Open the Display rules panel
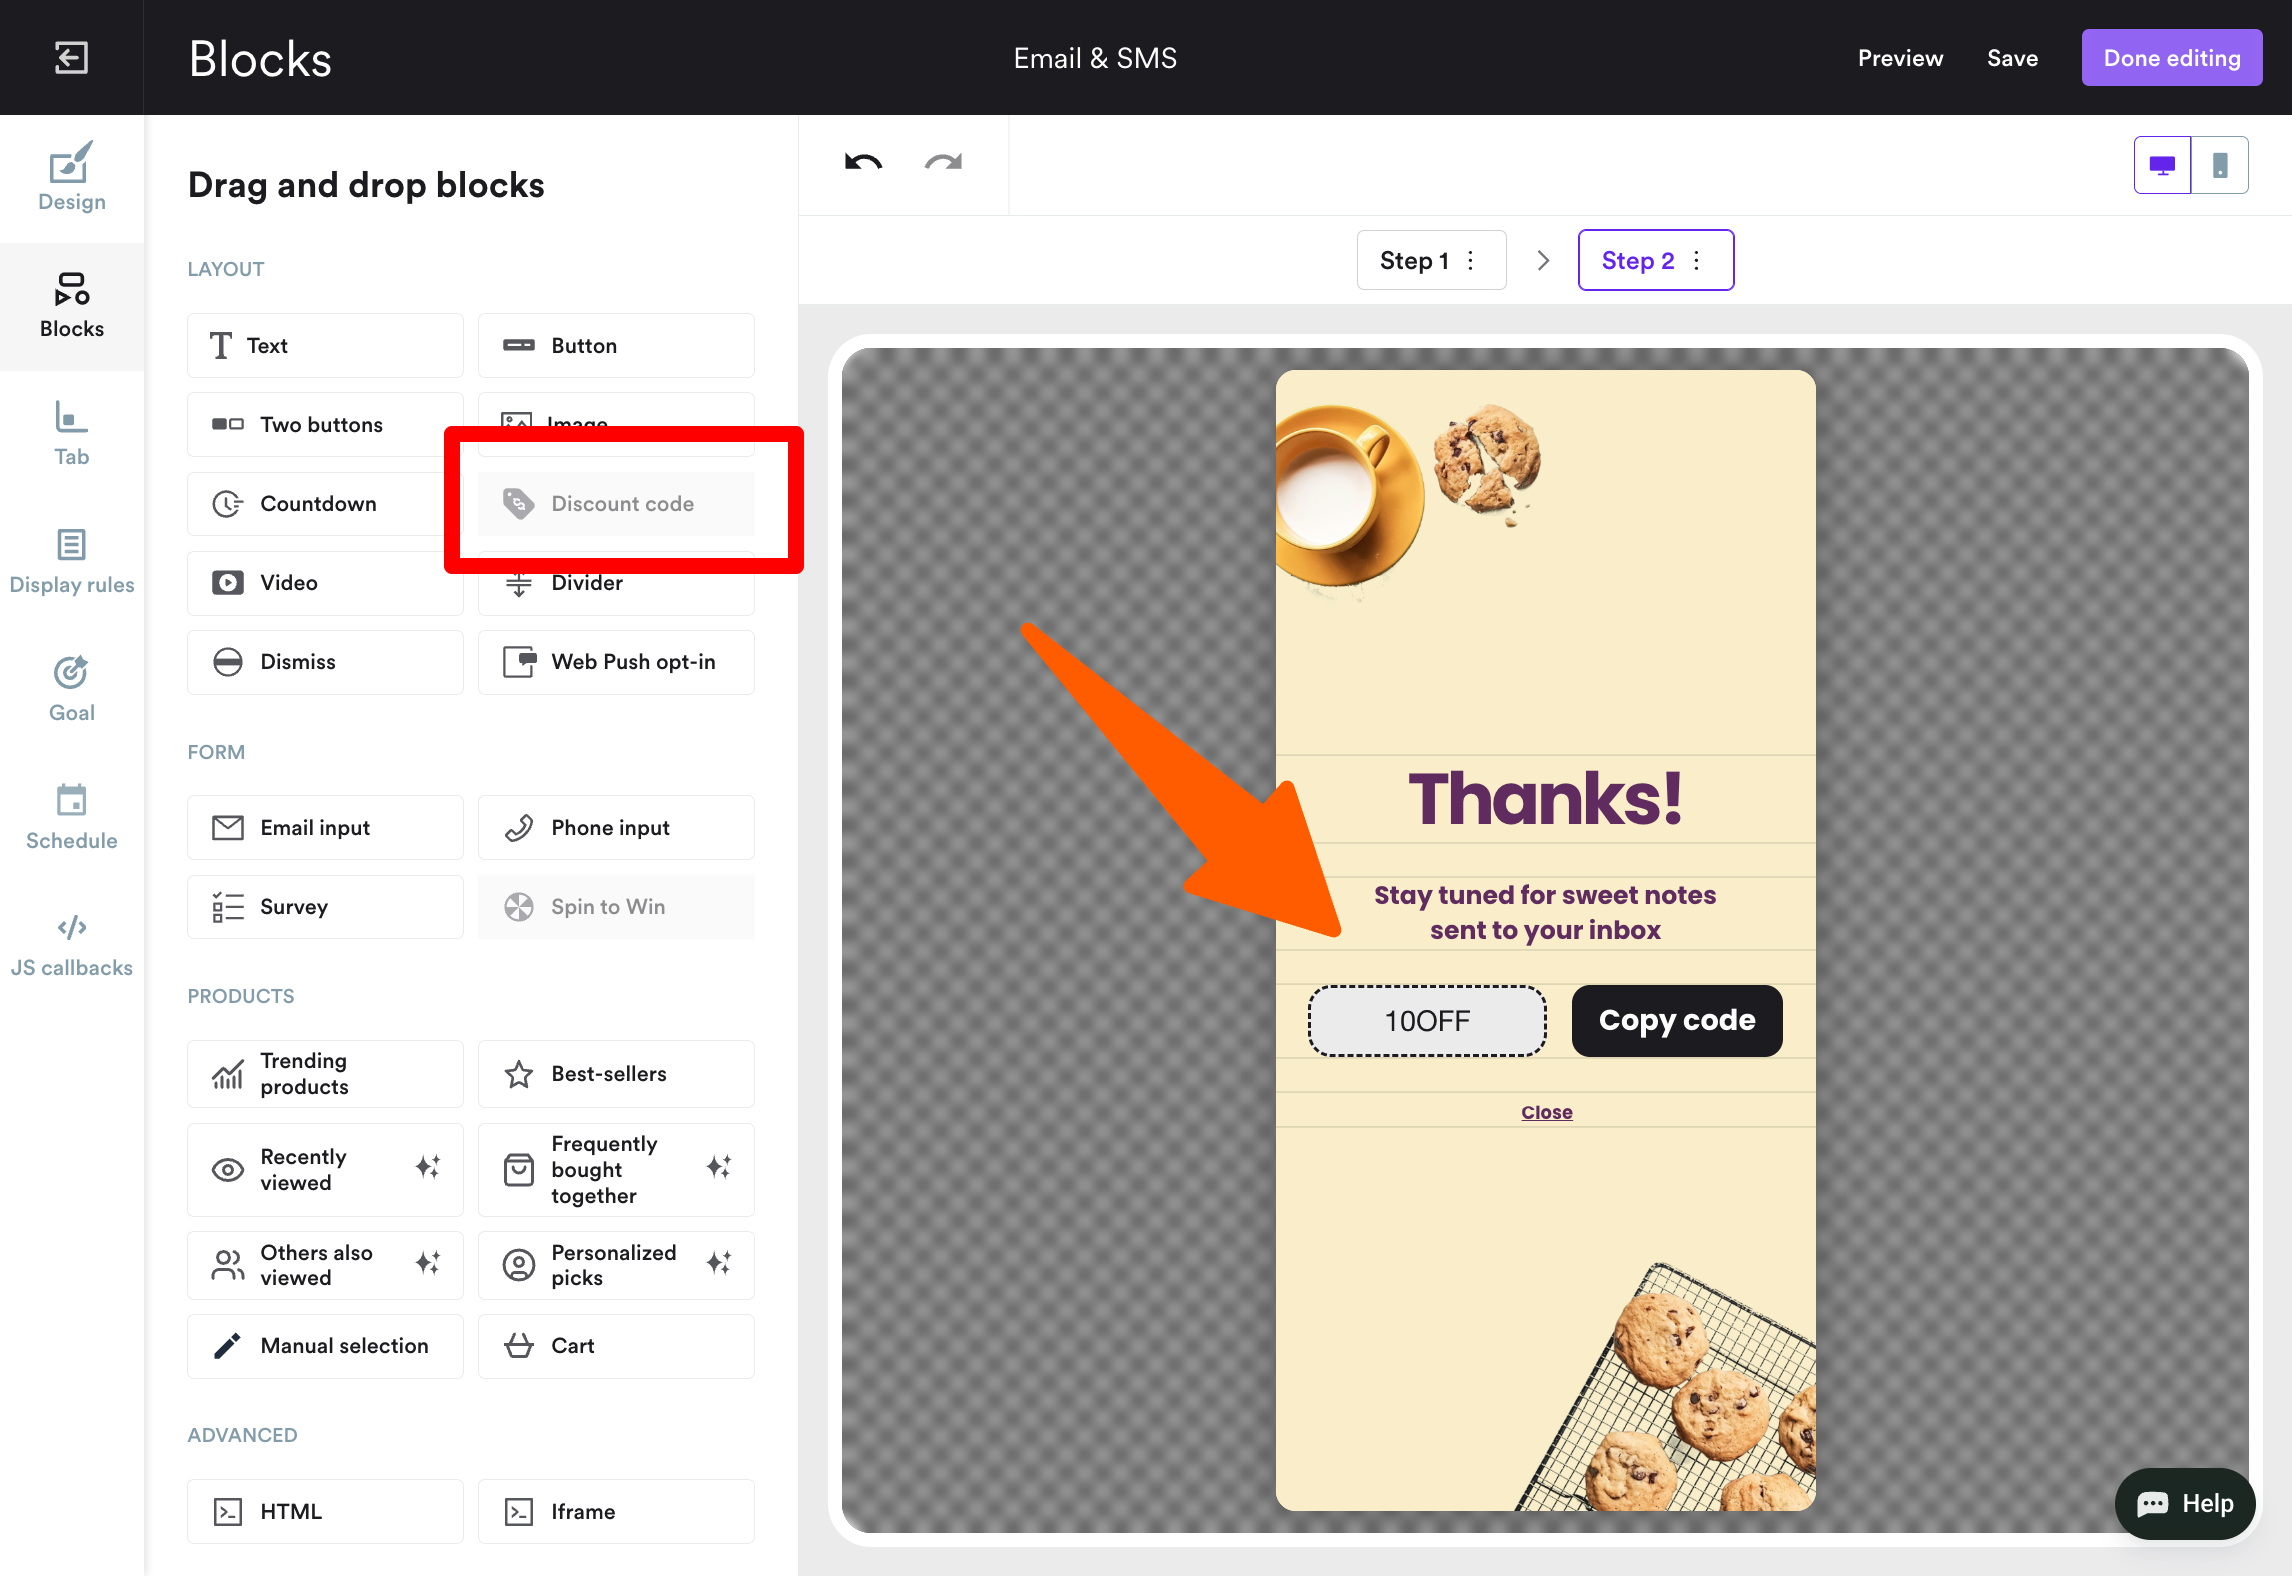 (71, 562)
